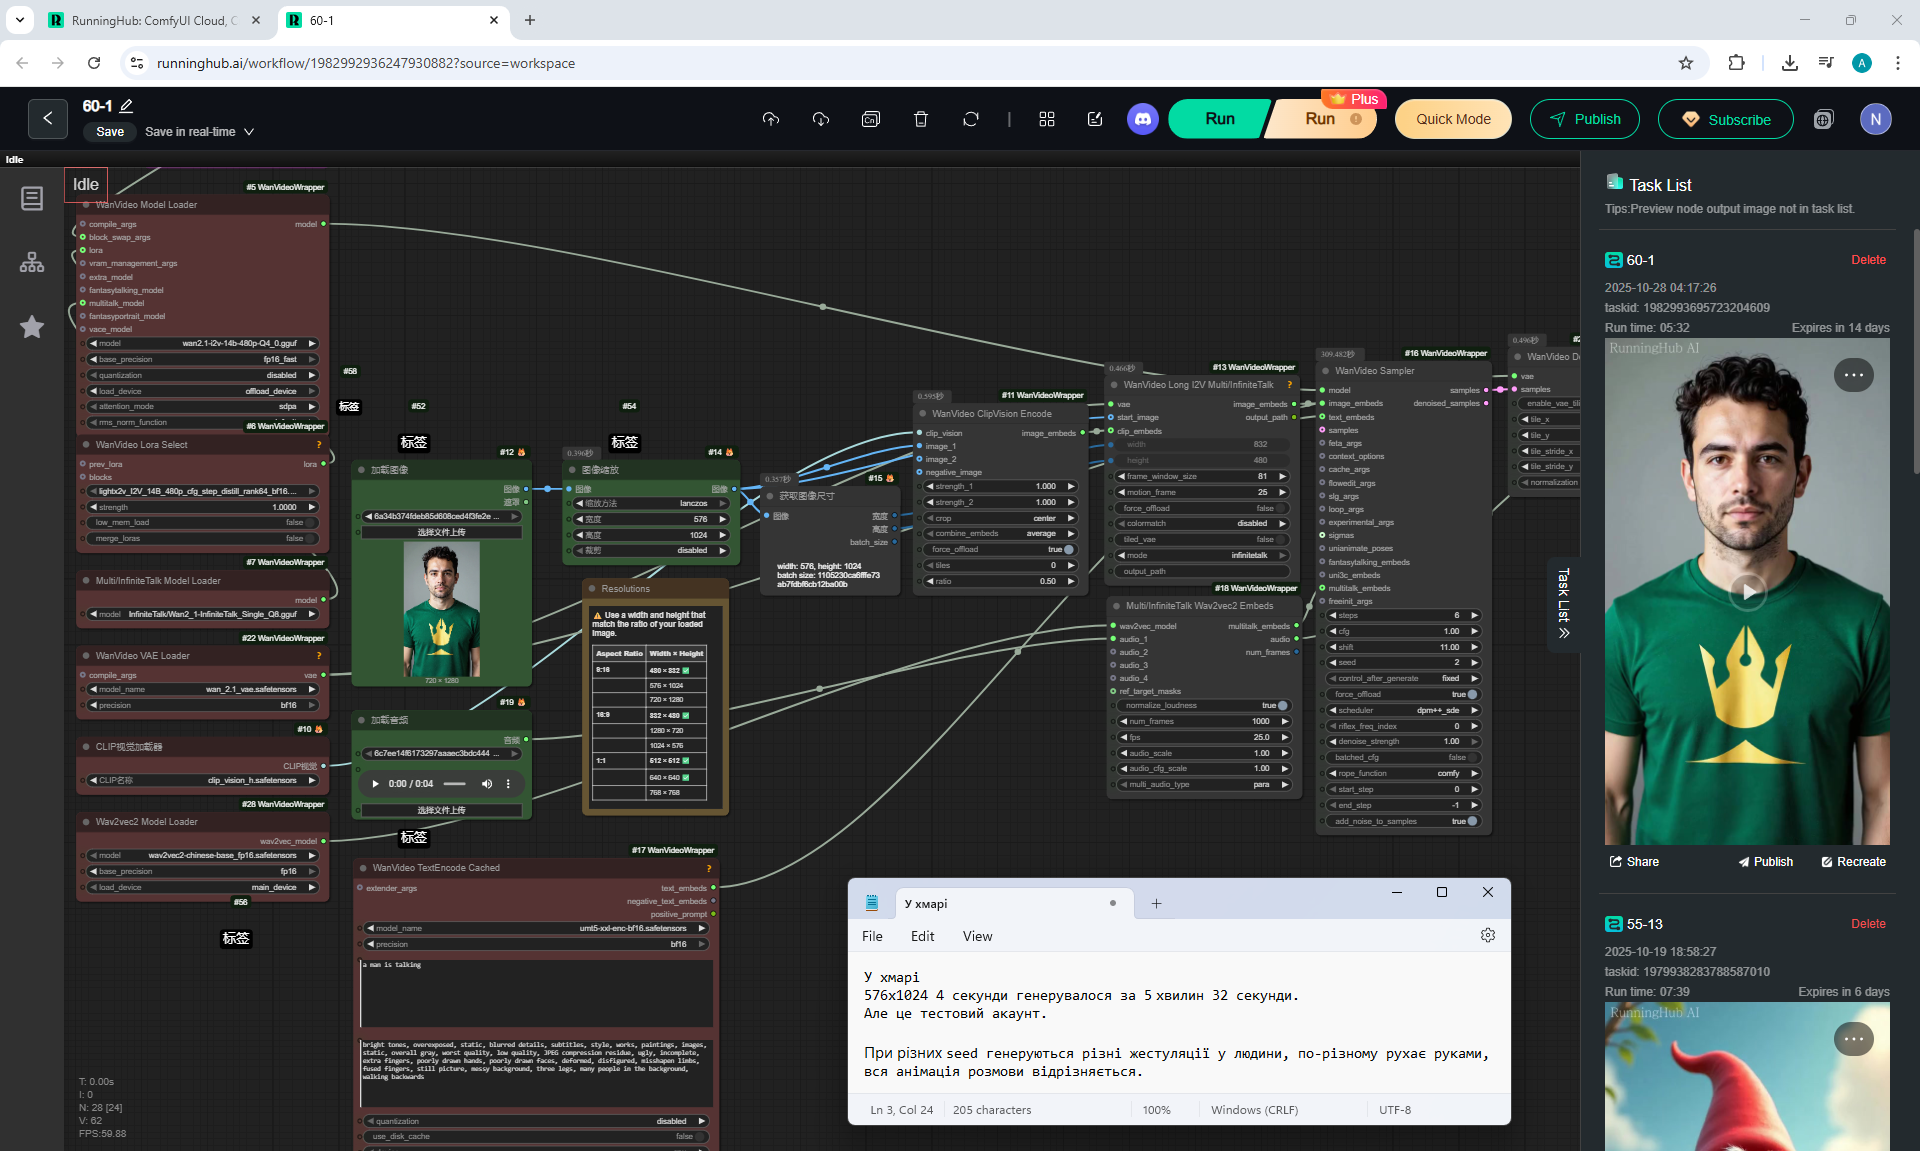Open the Edit menu in Notepad
Screen dimensions: 1920x1151
point(922,936)
